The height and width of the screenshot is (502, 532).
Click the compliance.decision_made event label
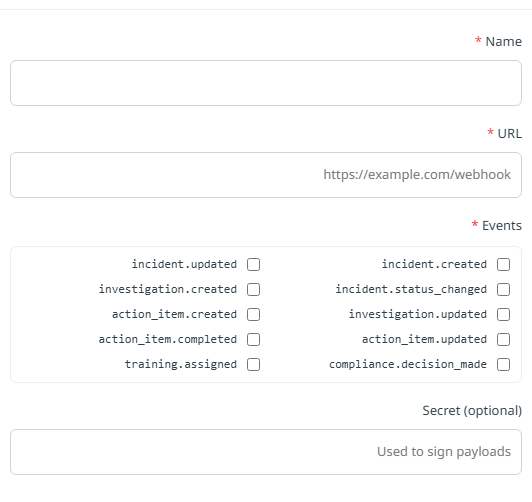408,364
